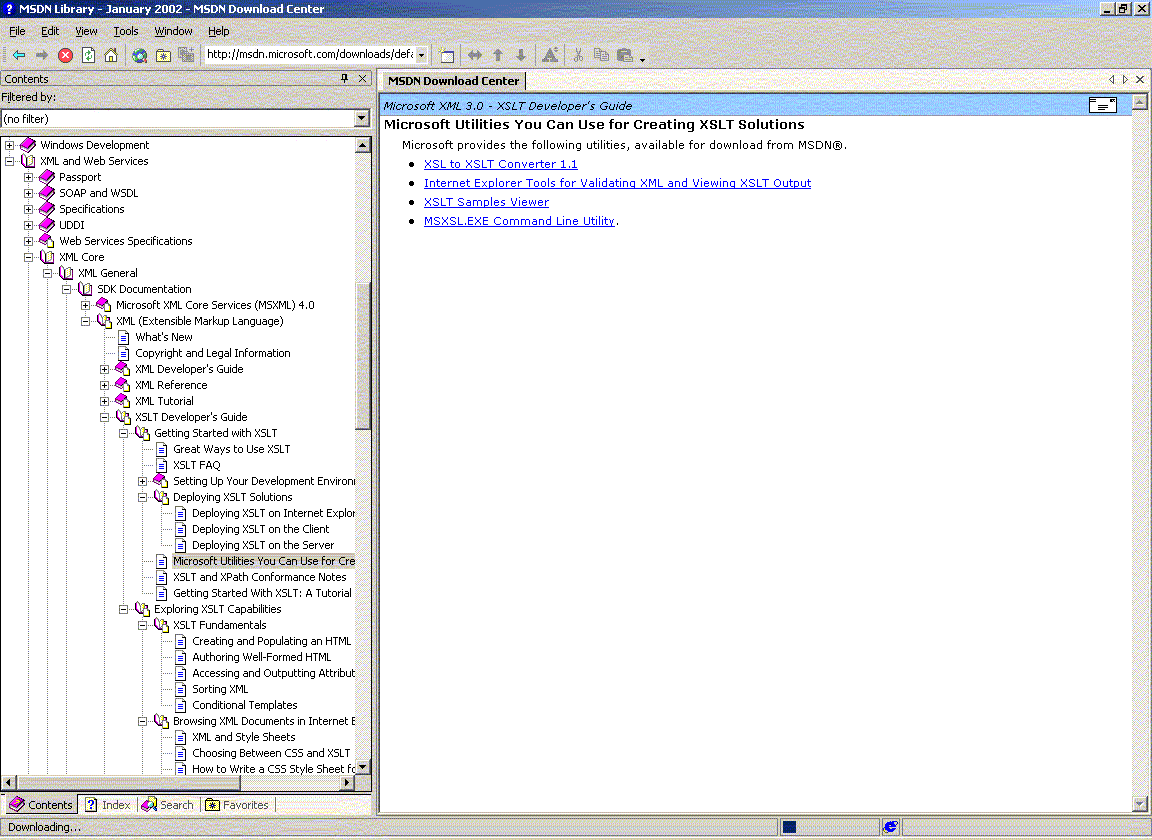Switch to the Search tab
The height and width of the screenshot is (840, 1152).
168,805
